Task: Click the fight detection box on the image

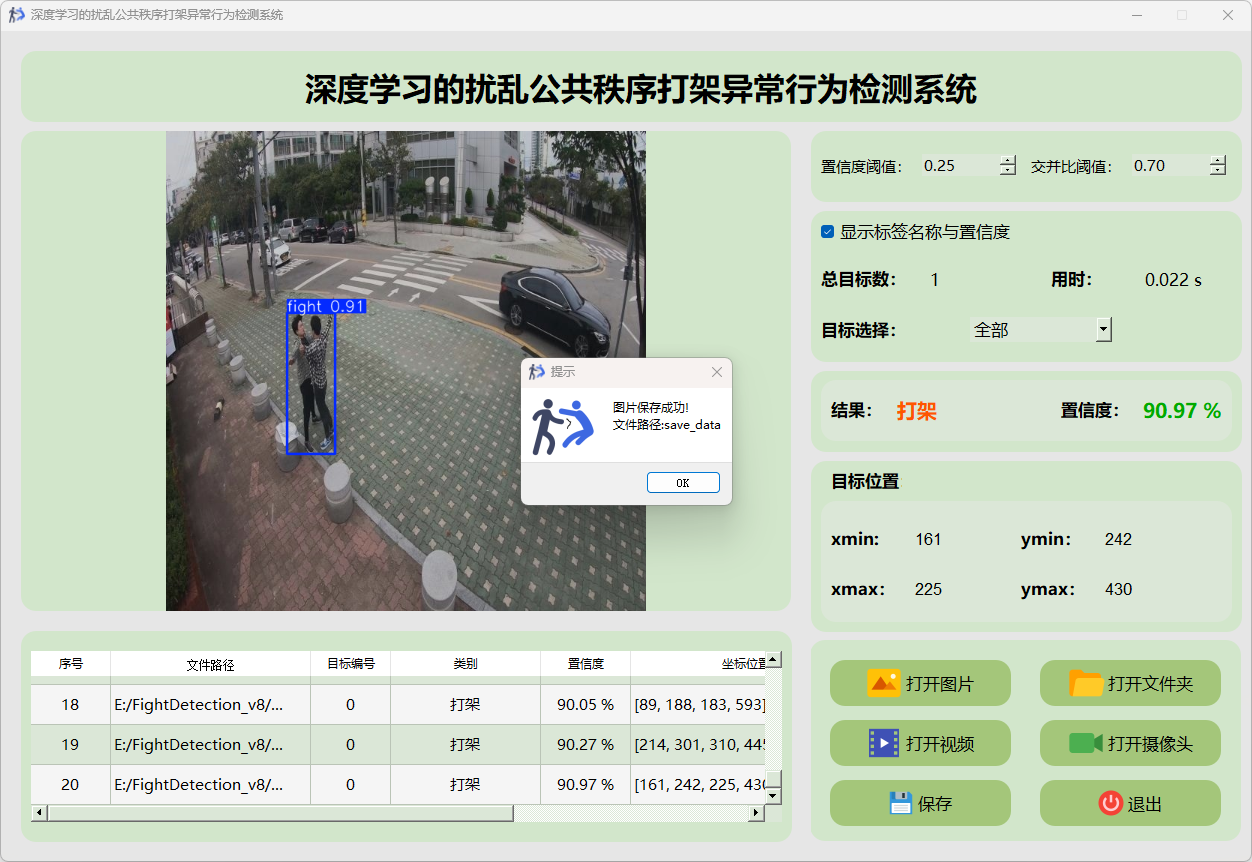Action: (311, 380)
